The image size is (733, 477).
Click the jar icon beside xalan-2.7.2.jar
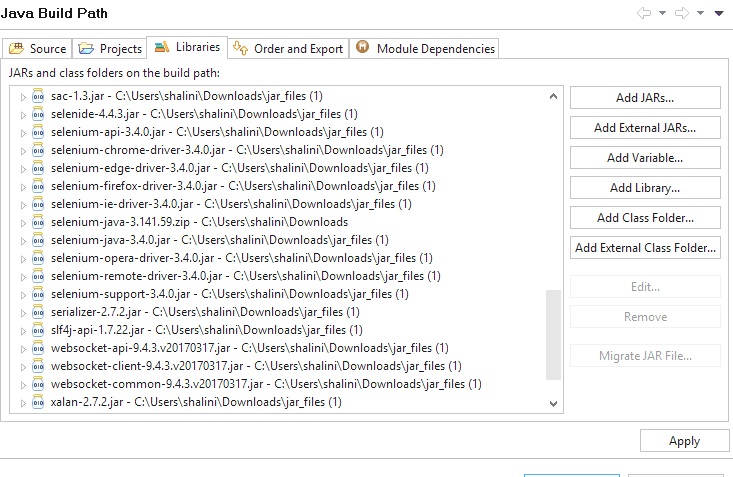click(38, 402)
